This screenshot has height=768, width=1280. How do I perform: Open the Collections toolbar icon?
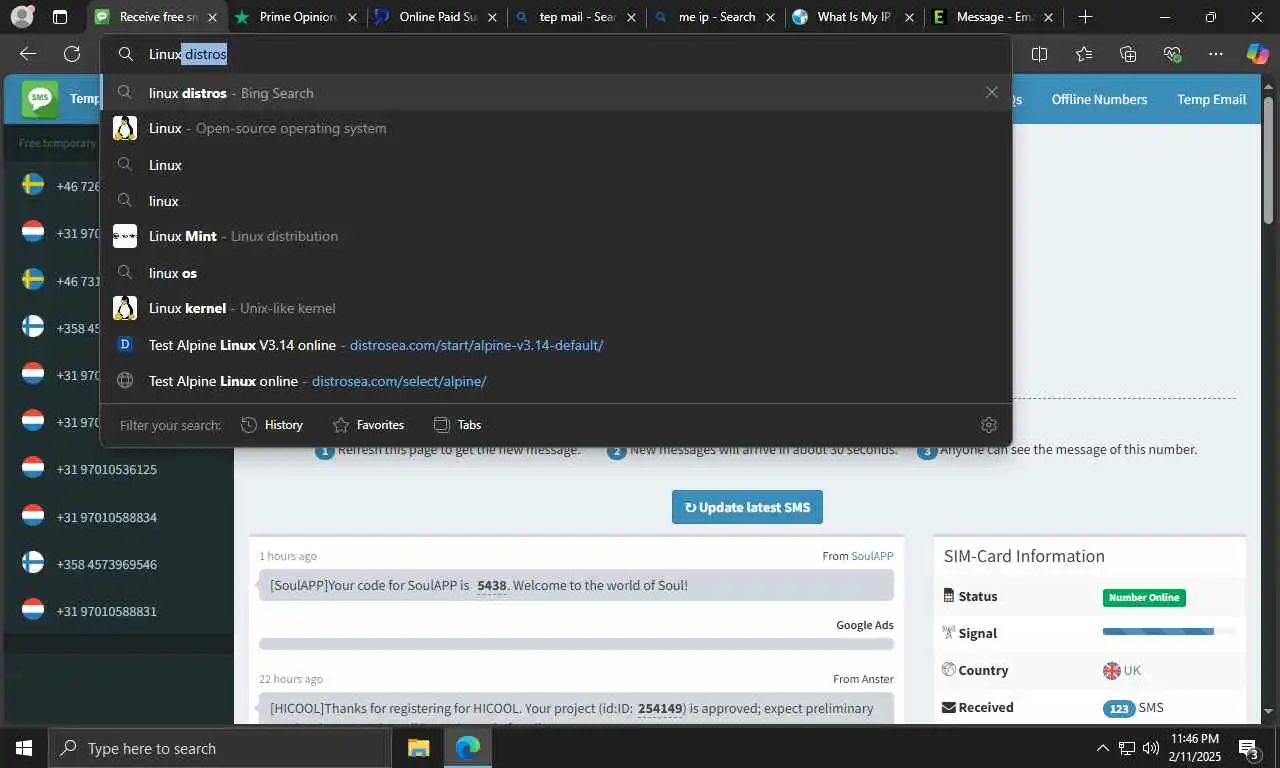pos(1128,54)
